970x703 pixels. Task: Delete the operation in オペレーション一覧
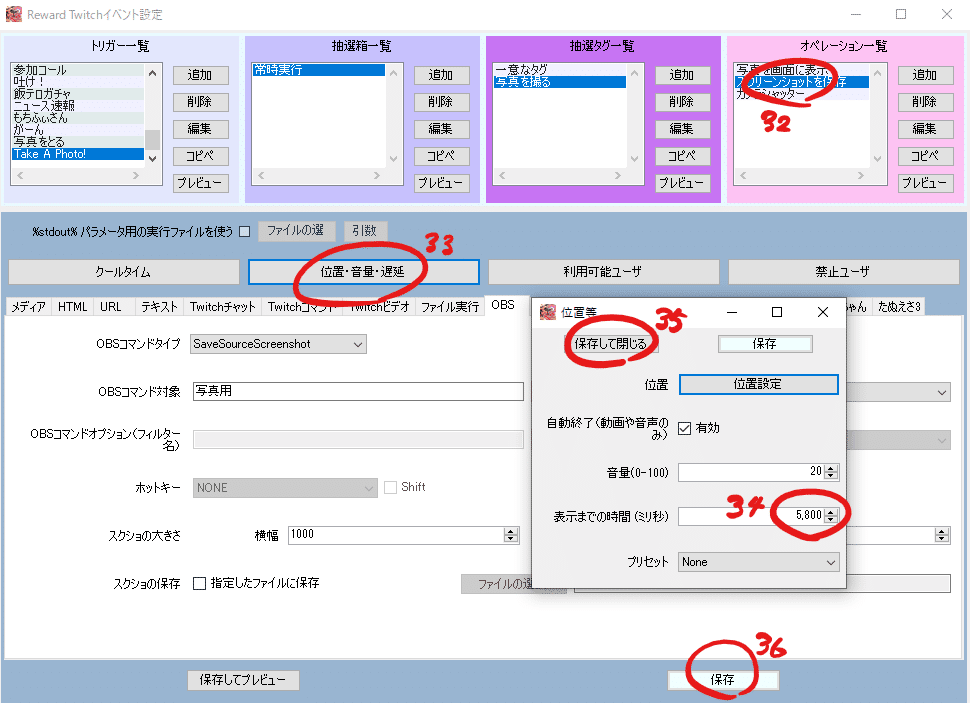click(925, 102)
